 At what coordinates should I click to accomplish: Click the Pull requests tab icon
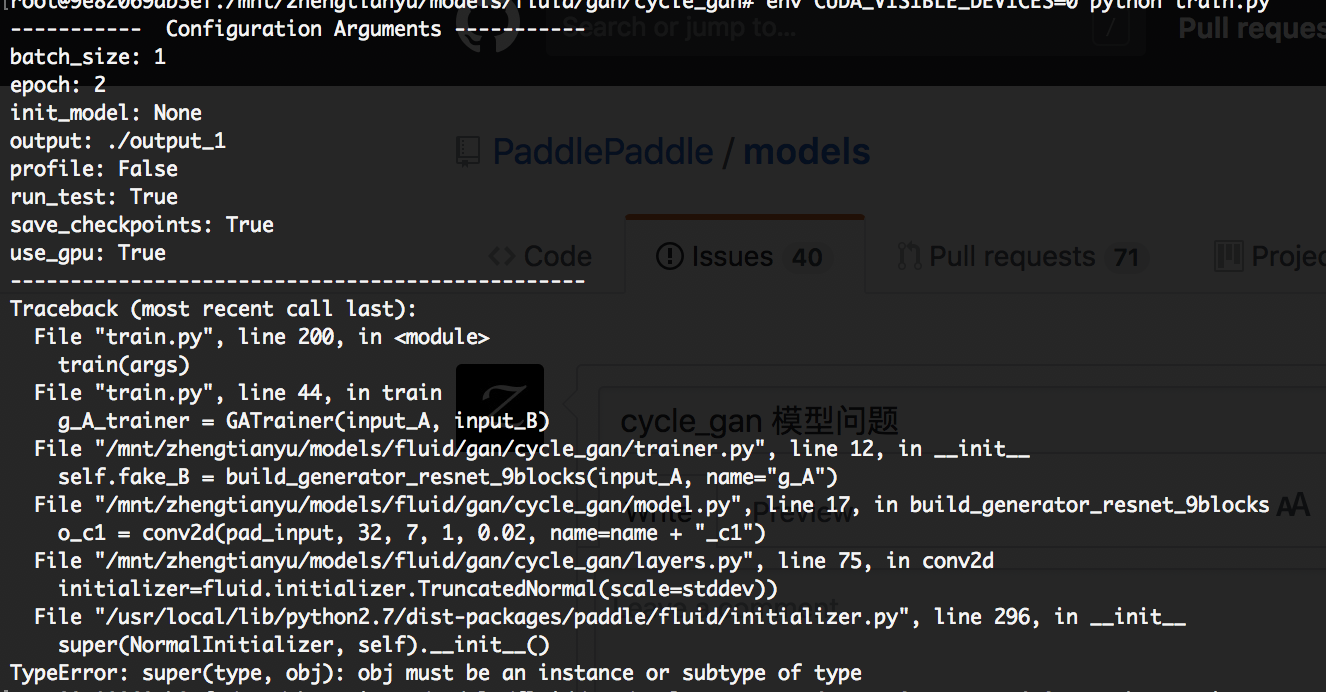click(909, 256)
